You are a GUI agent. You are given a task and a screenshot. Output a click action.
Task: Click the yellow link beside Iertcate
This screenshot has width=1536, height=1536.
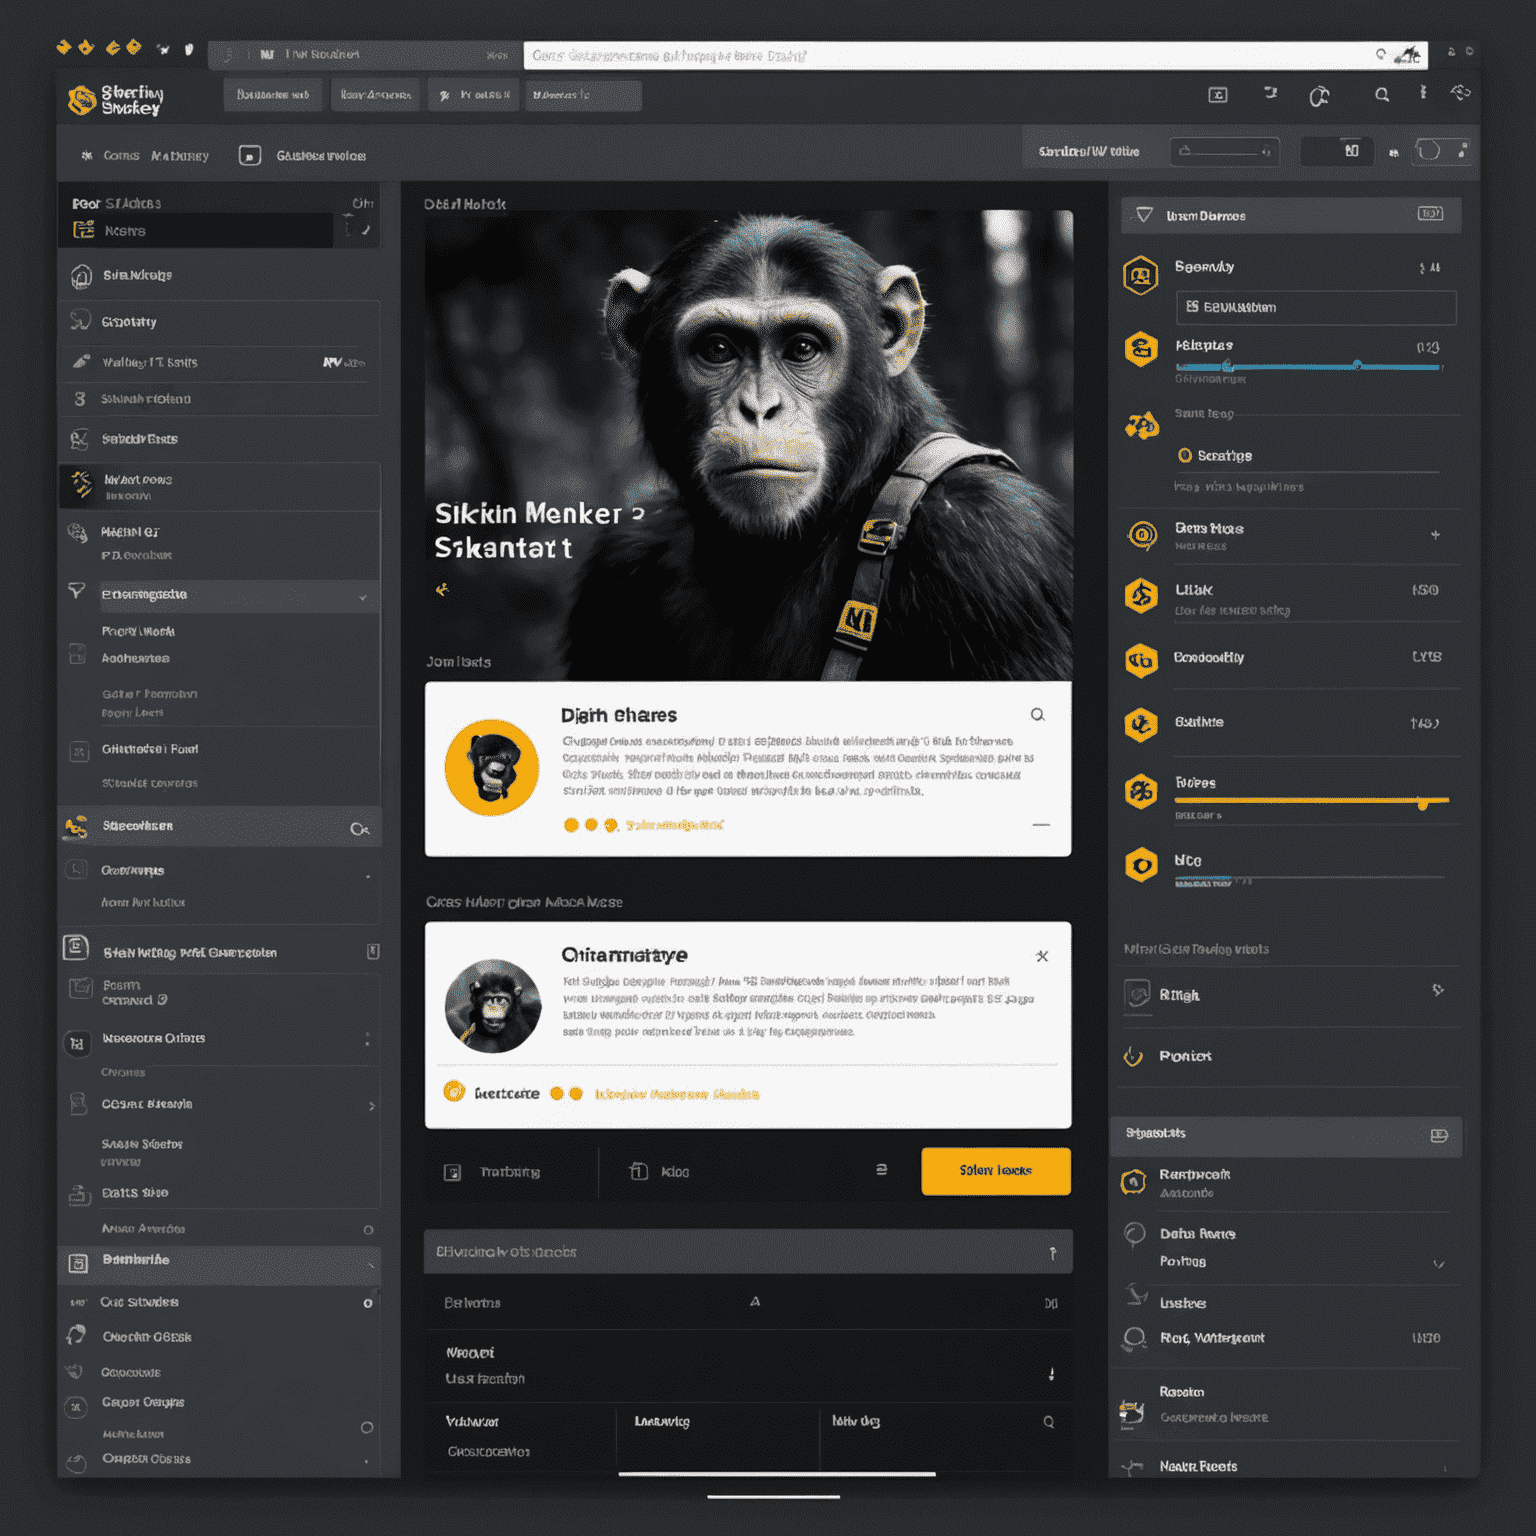pos(677,1094)
